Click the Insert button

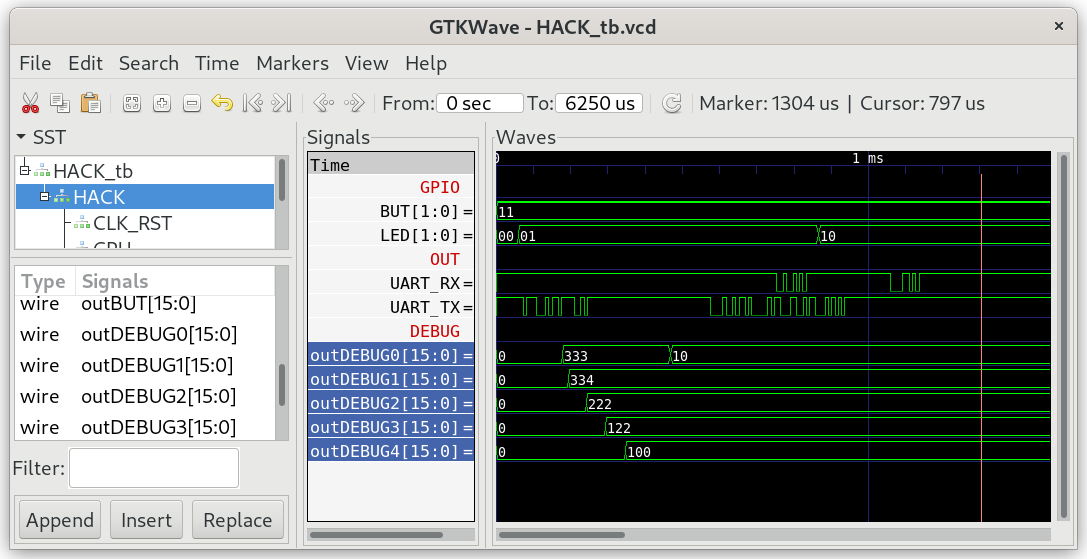146,520
